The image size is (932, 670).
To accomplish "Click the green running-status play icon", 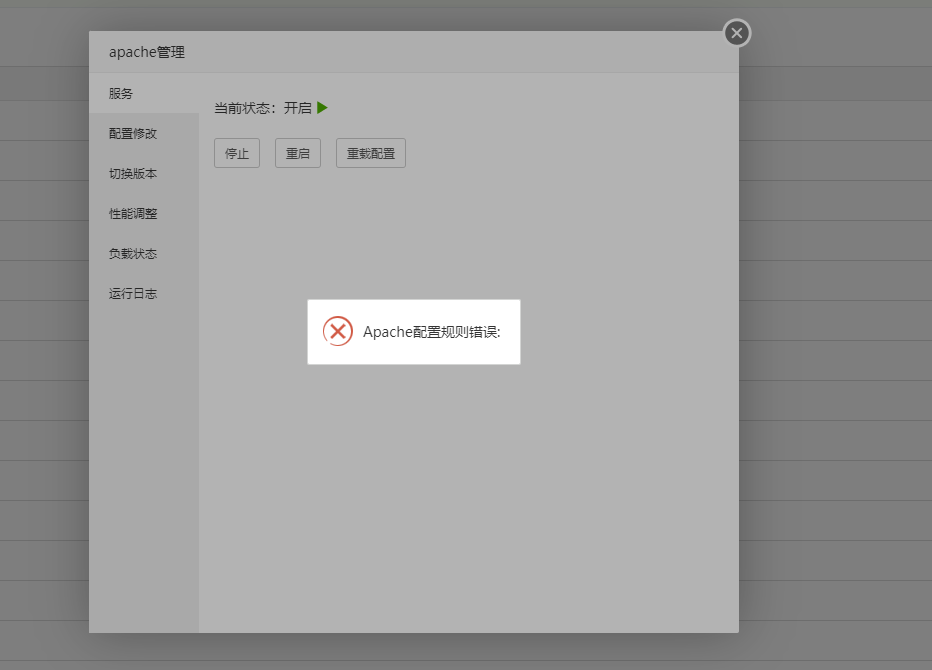I will coord(322,108).
